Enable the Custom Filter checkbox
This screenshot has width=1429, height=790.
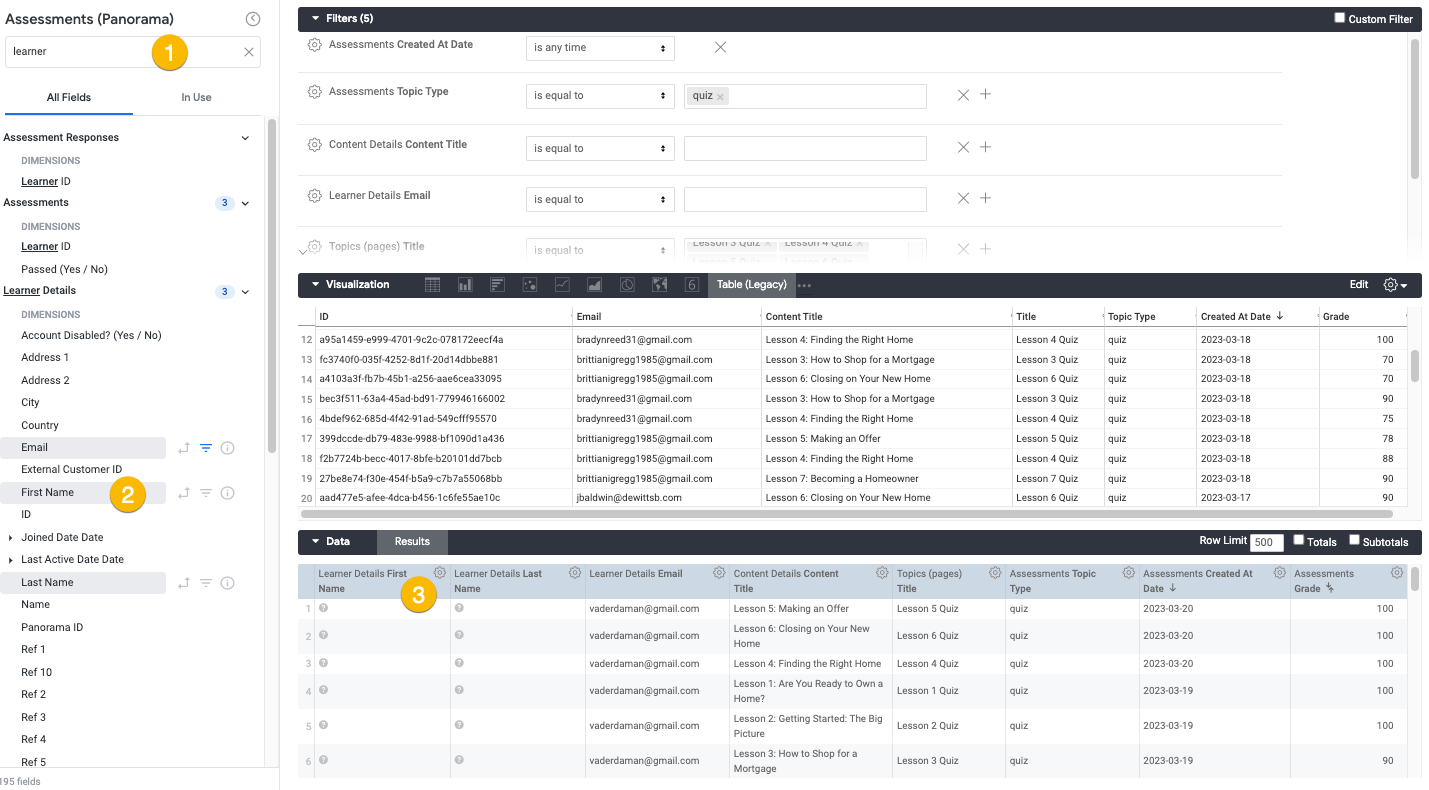(1340, 18)
